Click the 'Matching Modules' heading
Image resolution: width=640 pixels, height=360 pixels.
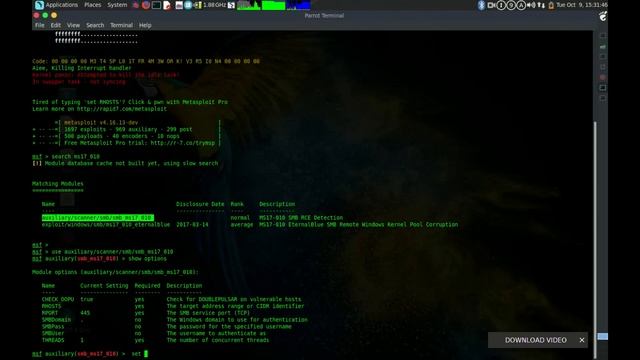58,184
